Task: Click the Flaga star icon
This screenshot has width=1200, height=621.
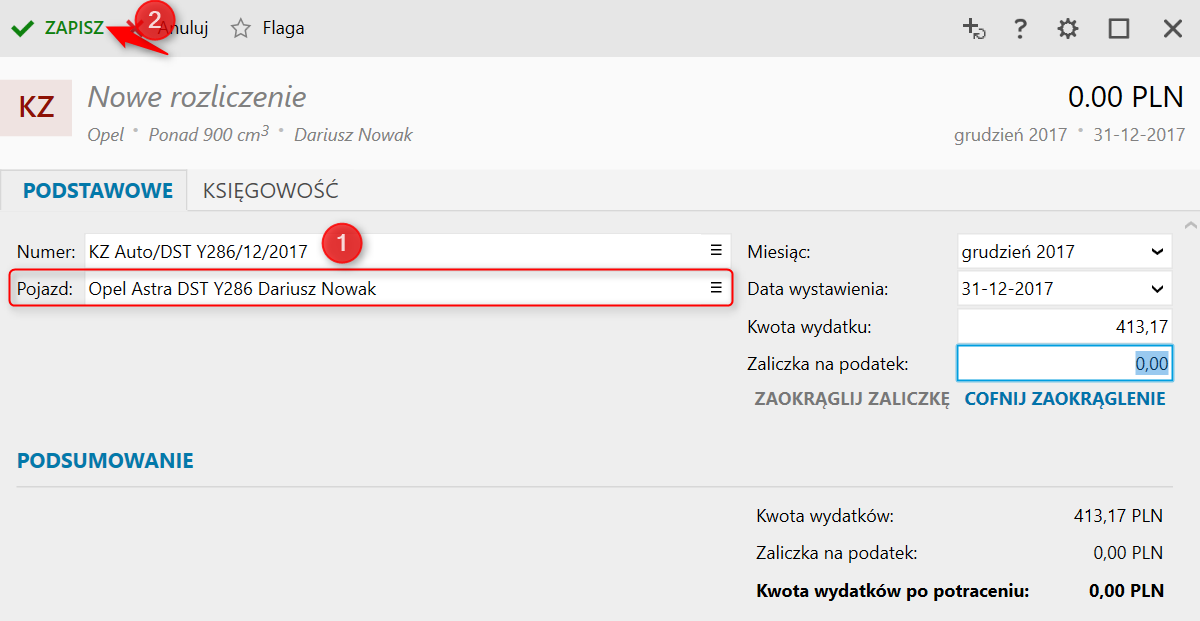Action: pos(240,29)
